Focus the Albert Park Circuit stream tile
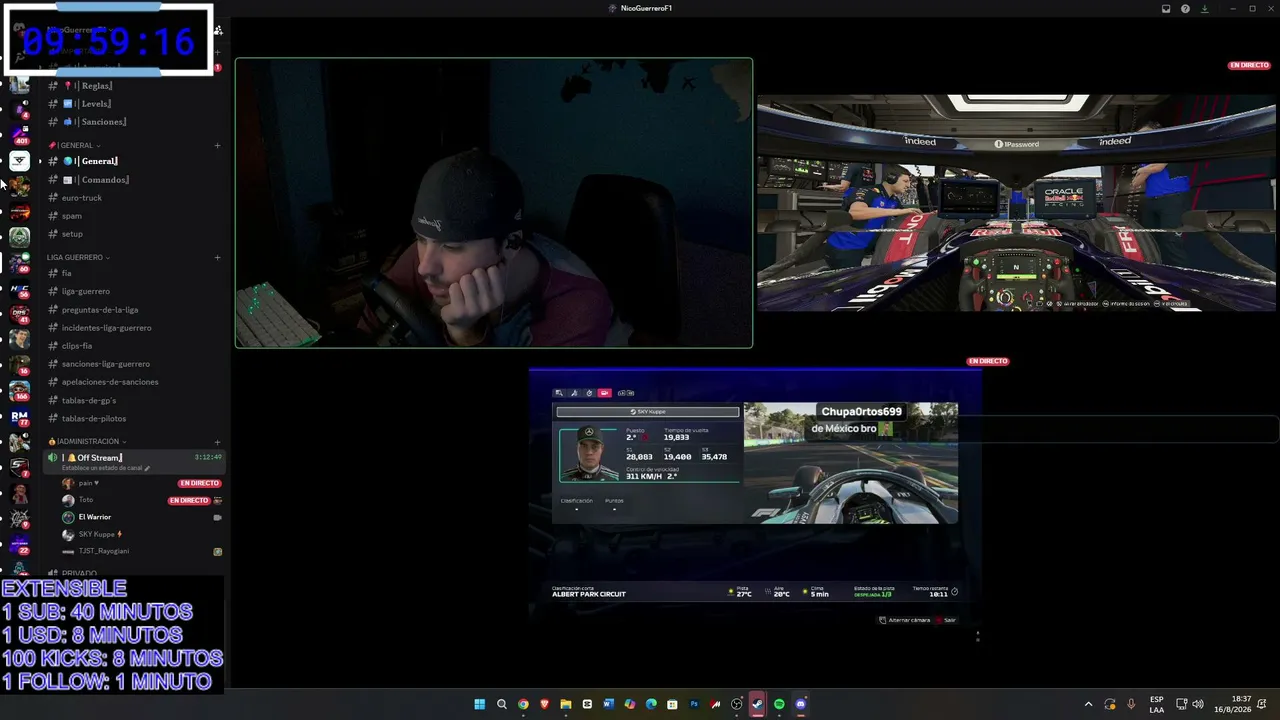This screenshot has height=720, width=1280. point(755,500)
